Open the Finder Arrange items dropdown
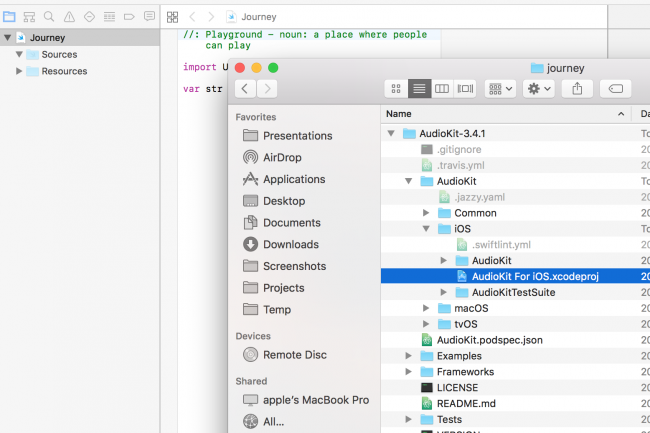 pos(499,89)
